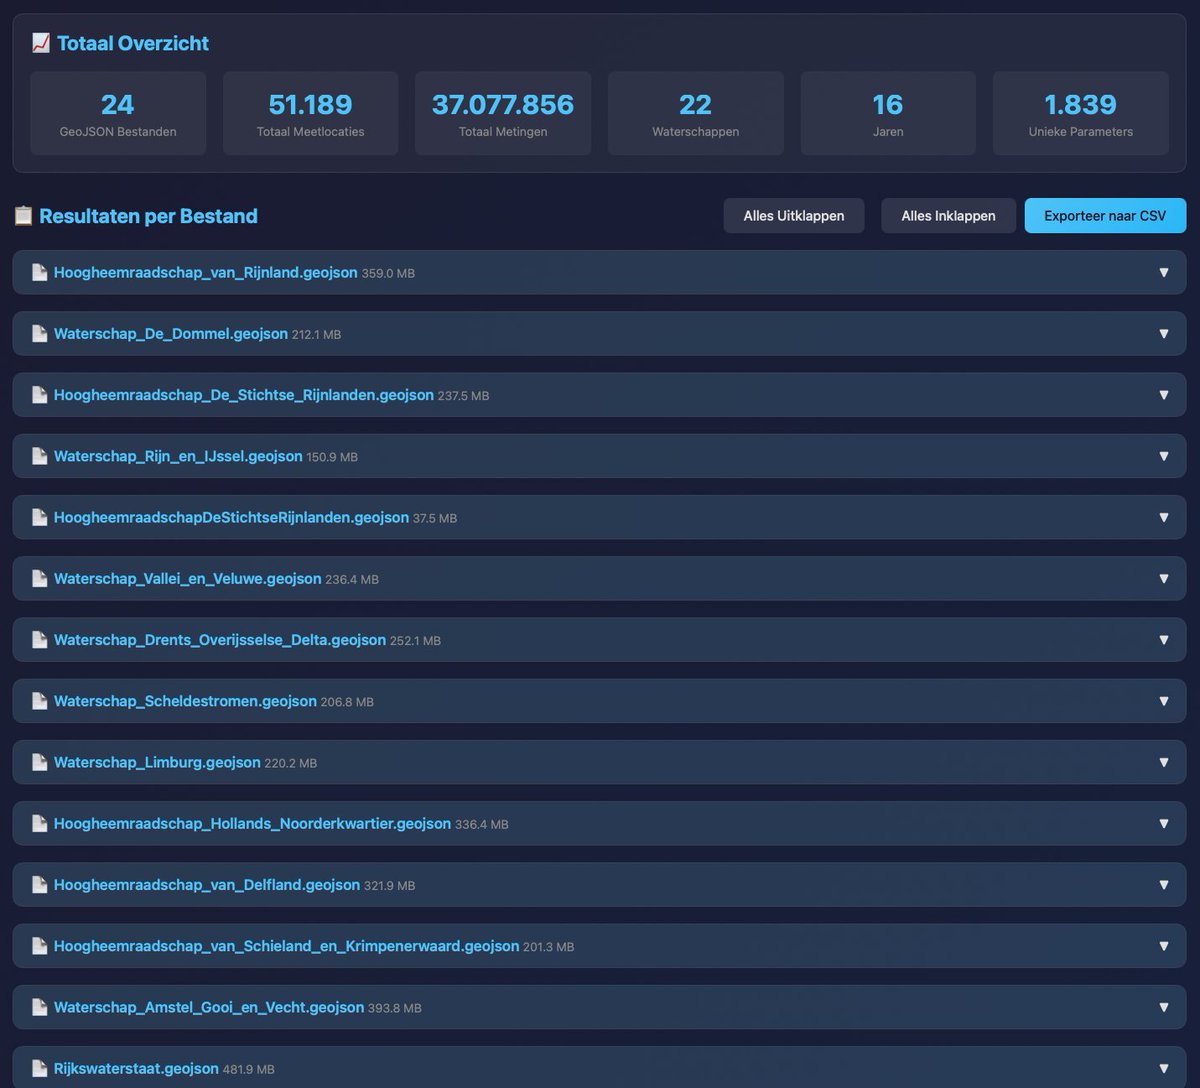
Task: Click clipboard icon next to Resultaten per Bestand
Action: coord(23,216)
